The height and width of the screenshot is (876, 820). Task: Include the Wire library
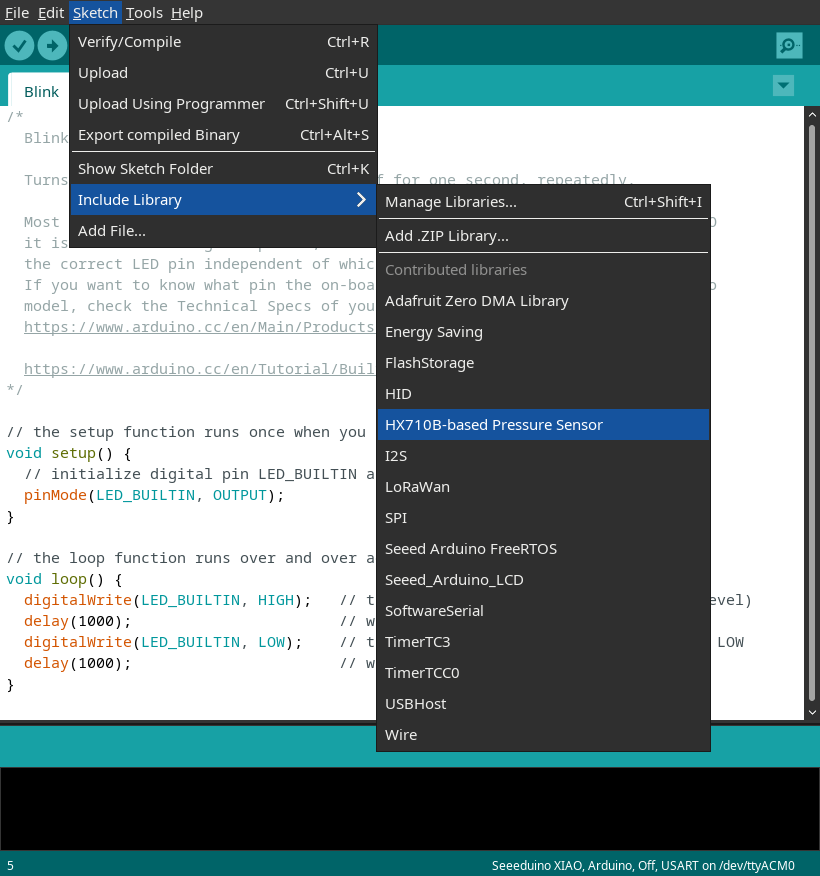point(543,735)
